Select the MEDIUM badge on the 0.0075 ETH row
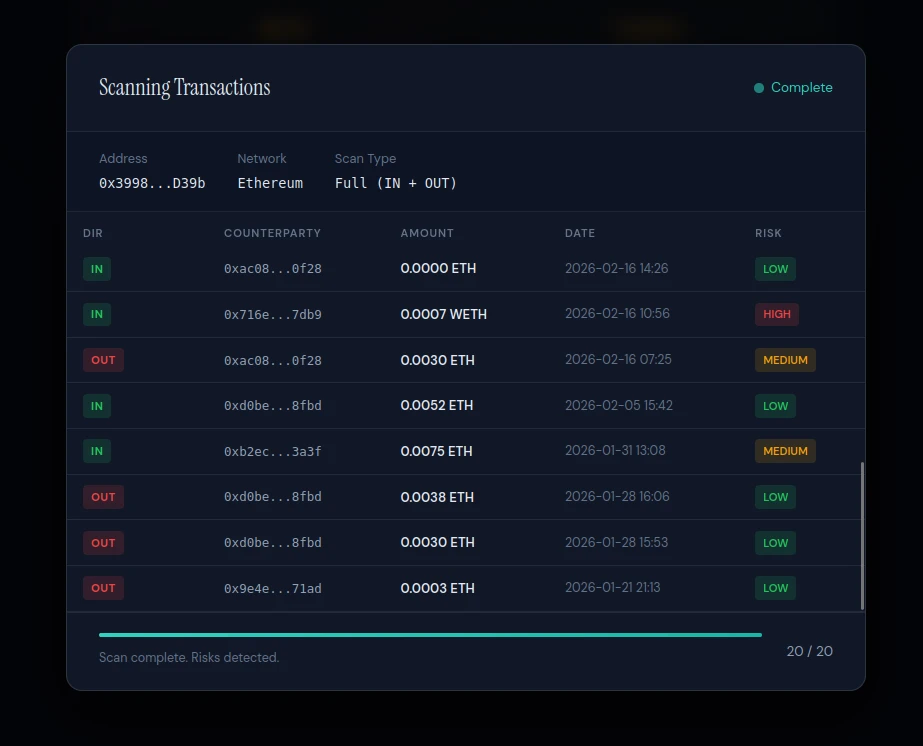This screenshot has width=923, height=746. tap(785, 451)
